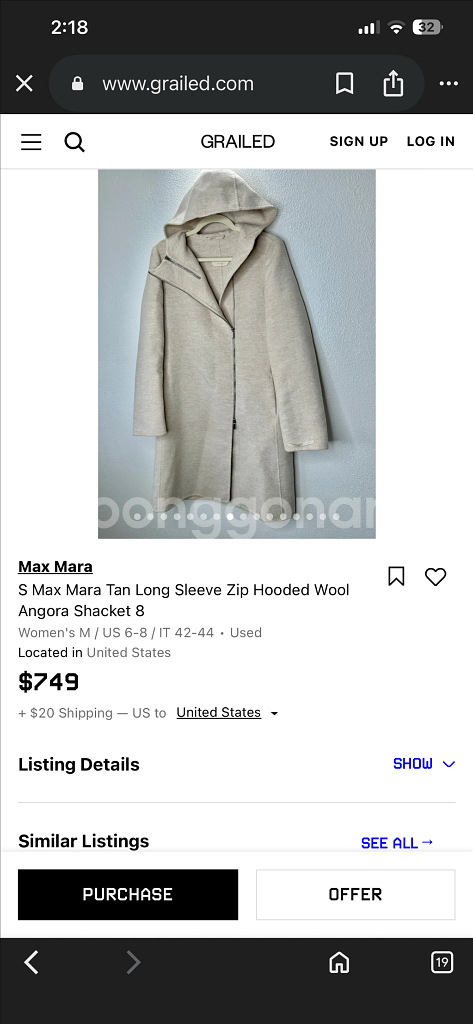Save the listing with the bookmark icon
Screen dimensions: 473x1024
pyautogui.click(x=396, y=576)
